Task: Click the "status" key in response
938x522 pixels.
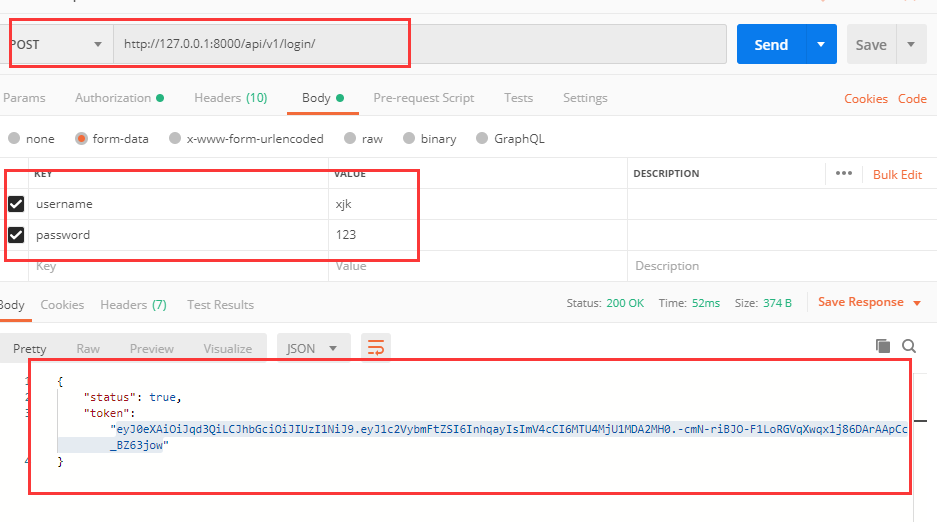Action: (x=109, y=397)
